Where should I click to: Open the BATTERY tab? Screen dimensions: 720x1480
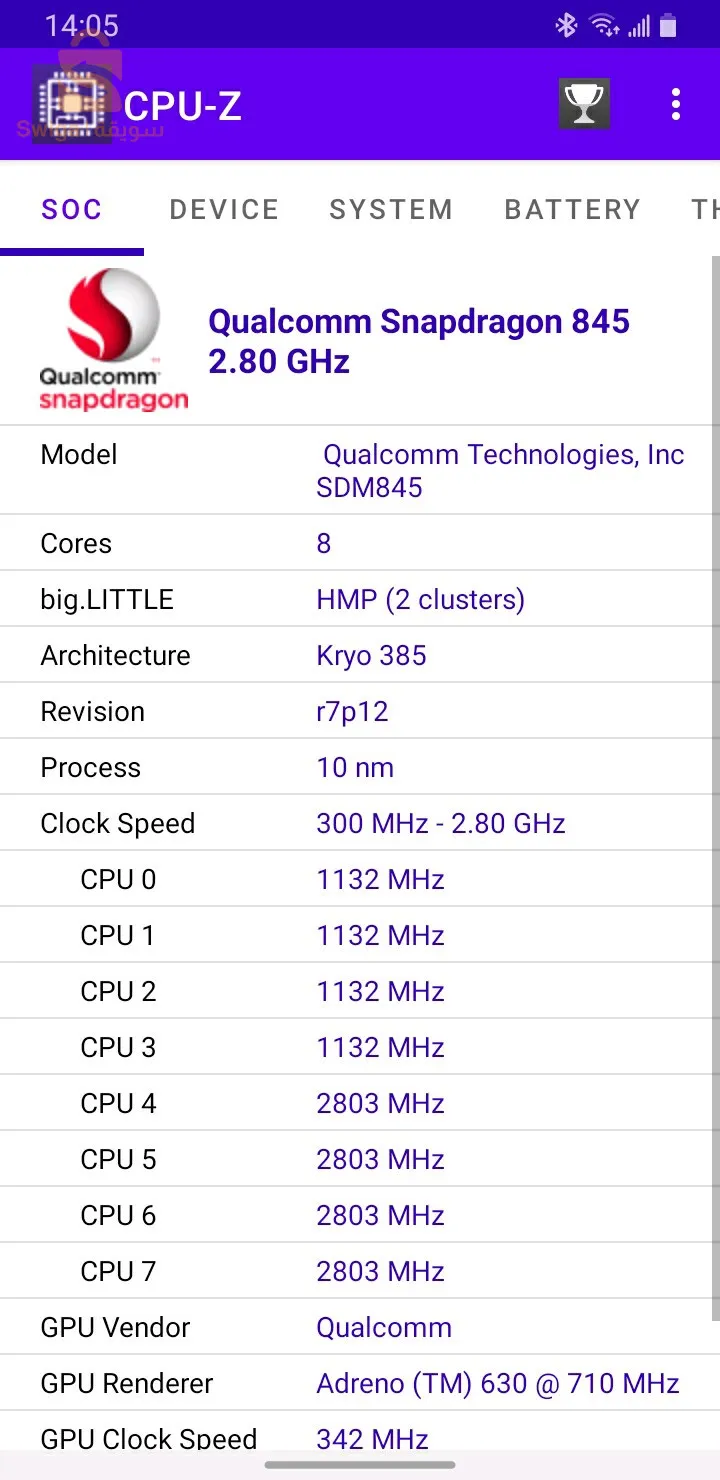point(572,209)
